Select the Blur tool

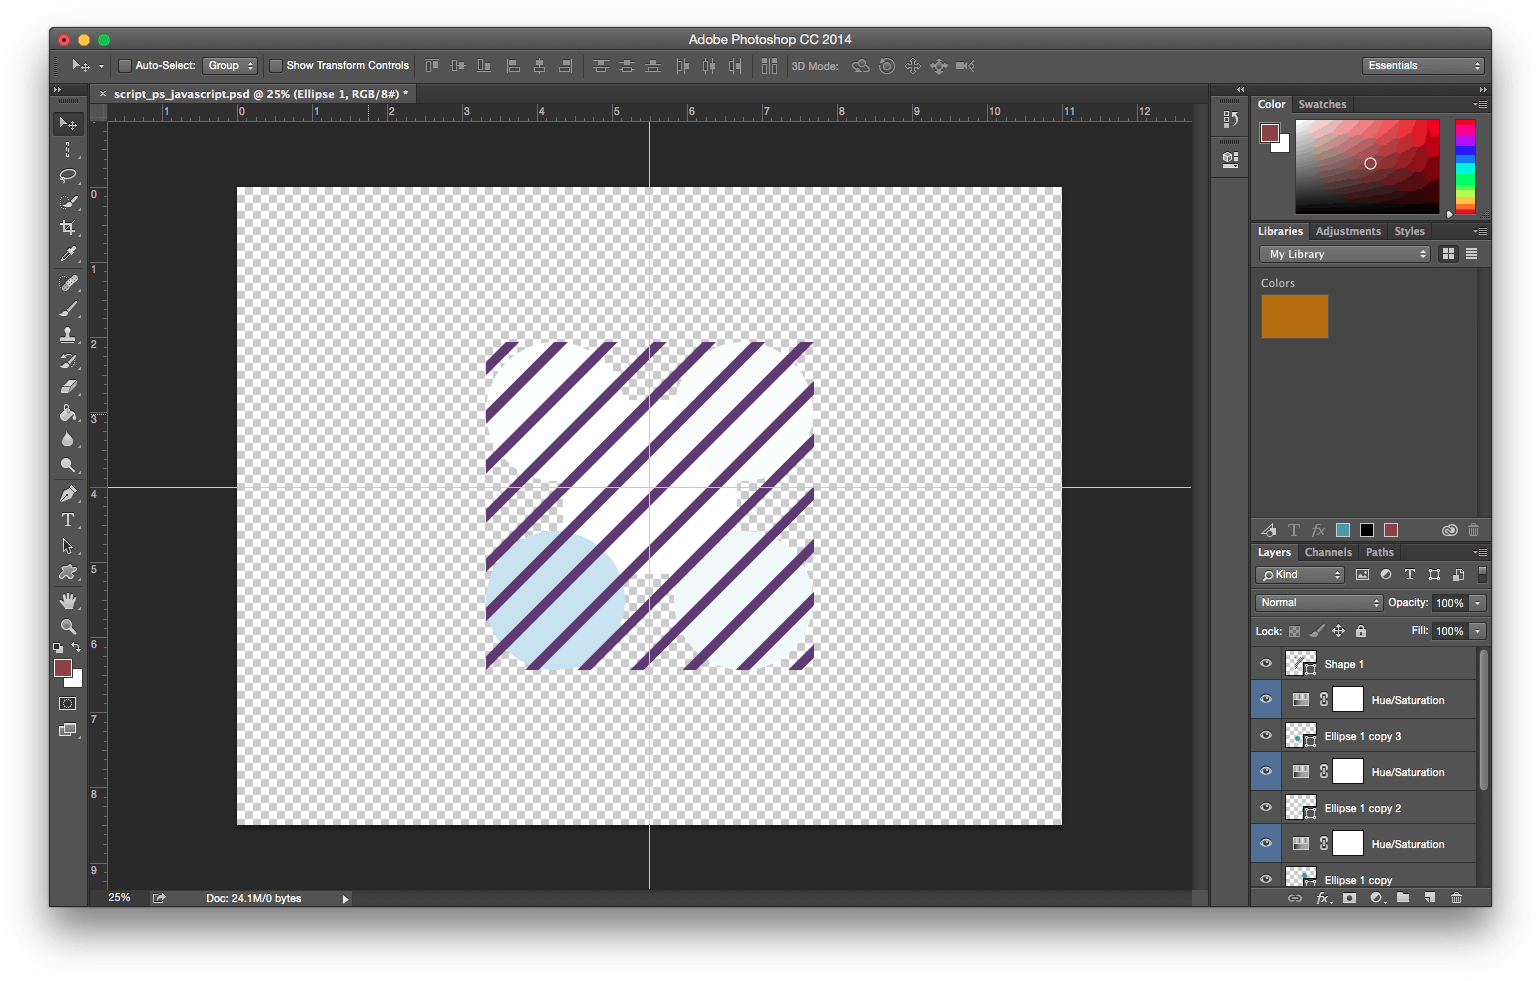[x=68, y=439]
